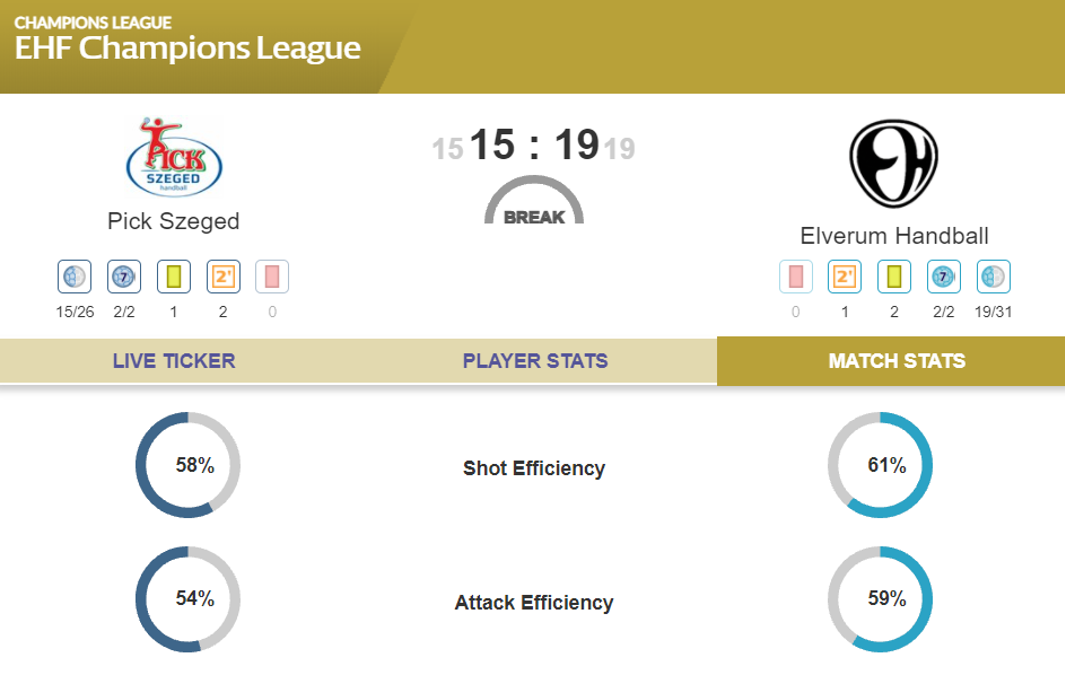Click Pick Szeged 2-minute suspension icon

coord(222,276)
